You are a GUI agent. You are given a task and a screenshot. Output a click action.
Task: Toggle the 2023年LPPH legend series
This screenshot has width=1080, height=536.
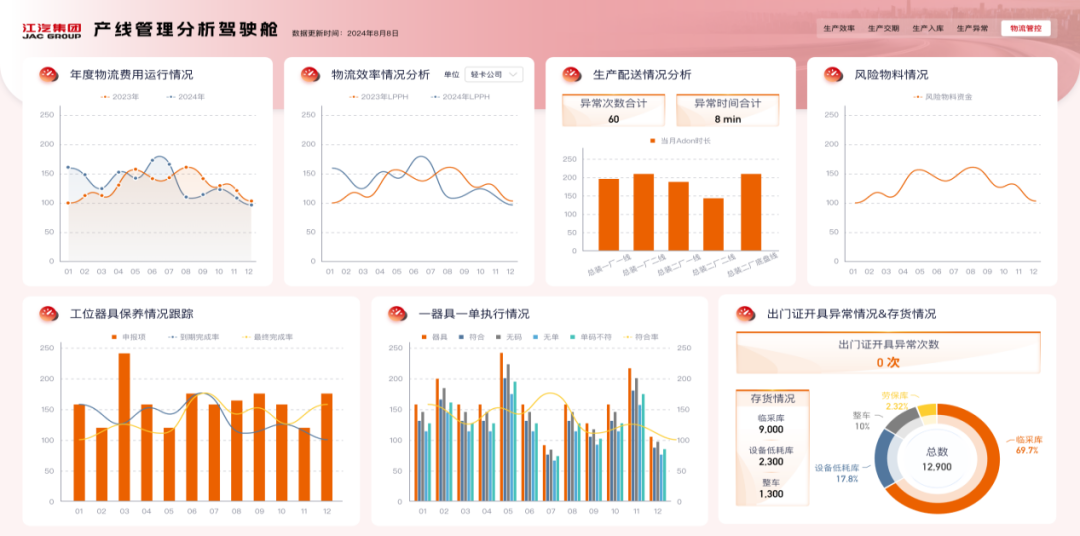coord(379,97)
